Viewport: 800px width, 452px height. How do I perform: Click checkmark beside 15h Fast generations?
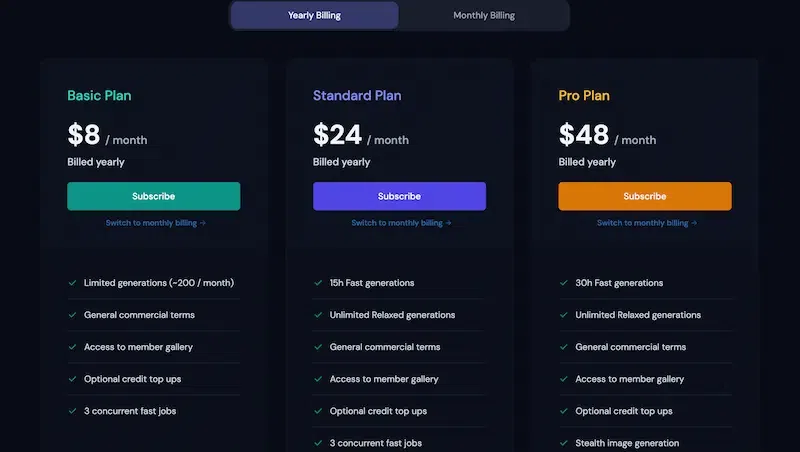tap(318, 283)
